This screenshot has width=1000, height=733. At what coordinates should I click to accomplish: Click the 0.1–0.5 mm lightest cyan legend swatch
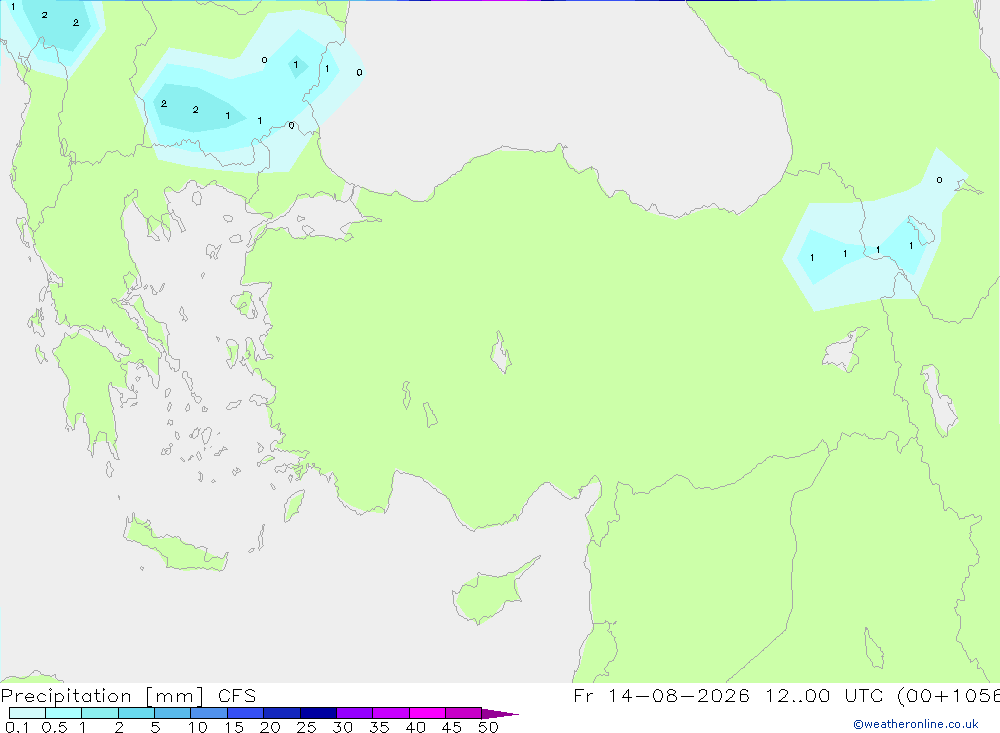[x=27, y=713]
